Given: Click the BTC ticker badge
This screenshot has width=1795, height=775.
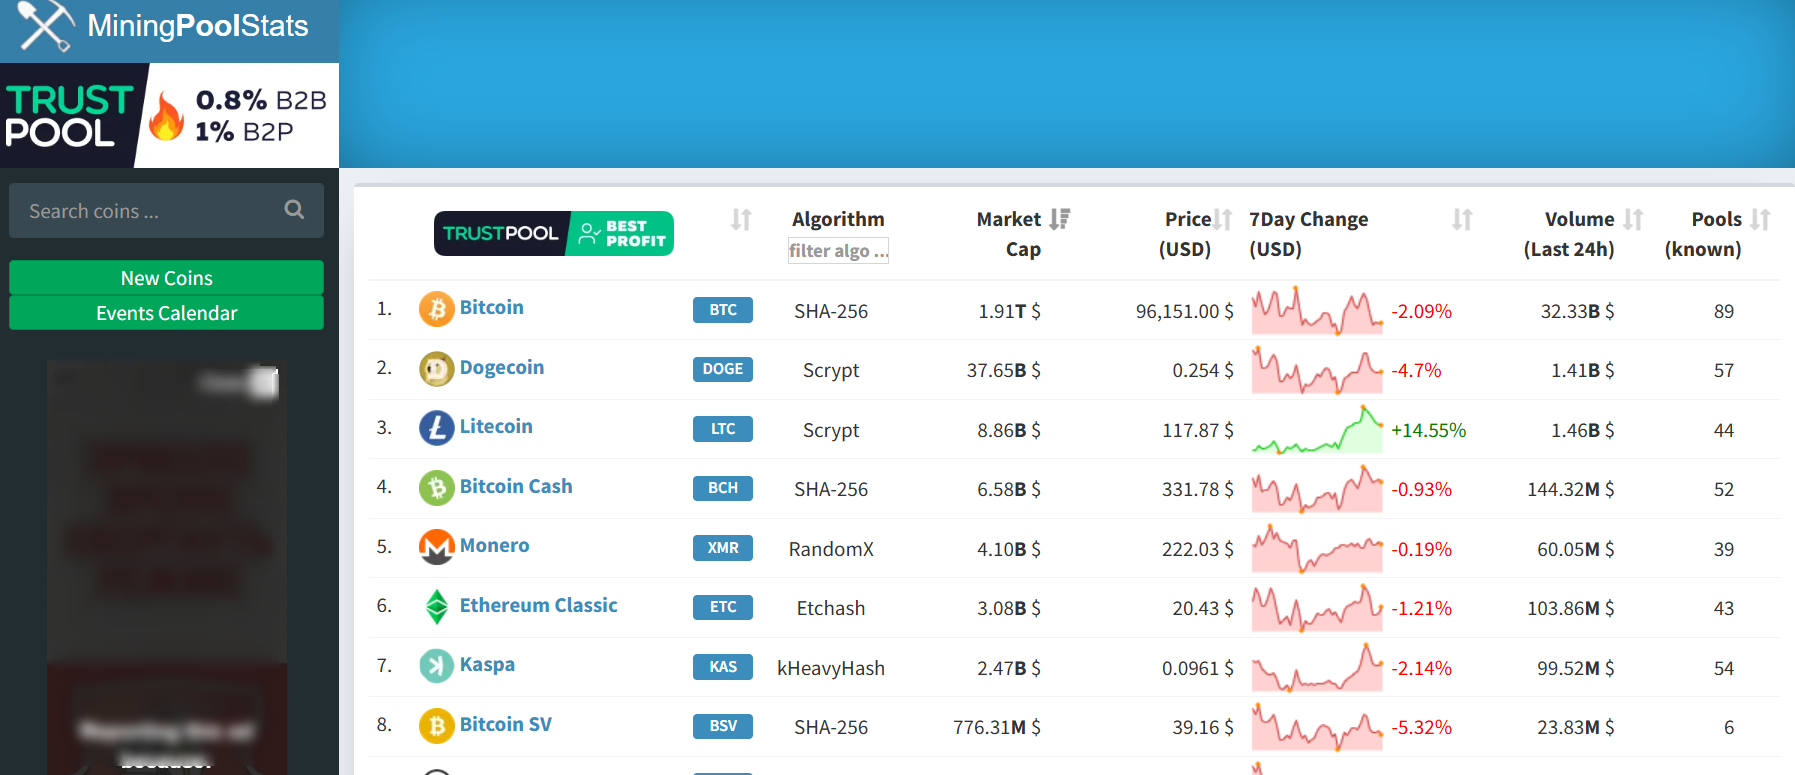Looking at the screenshot, I should 722,310.
